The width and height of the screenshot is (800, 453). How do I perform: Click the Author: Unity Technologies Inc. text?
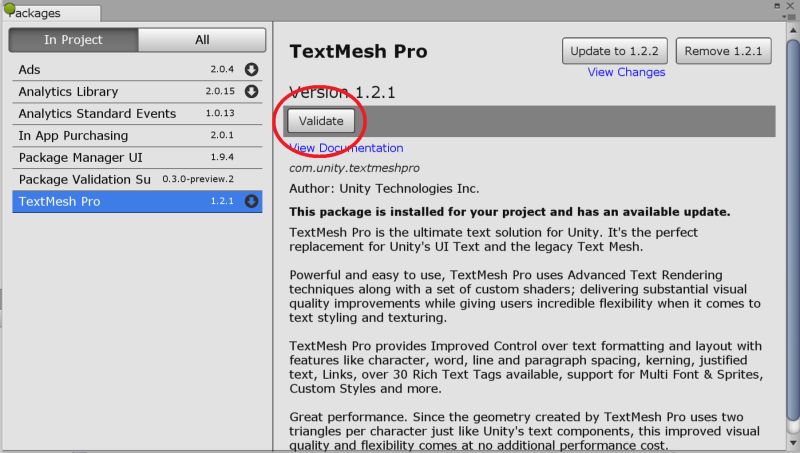coord(384,189)
